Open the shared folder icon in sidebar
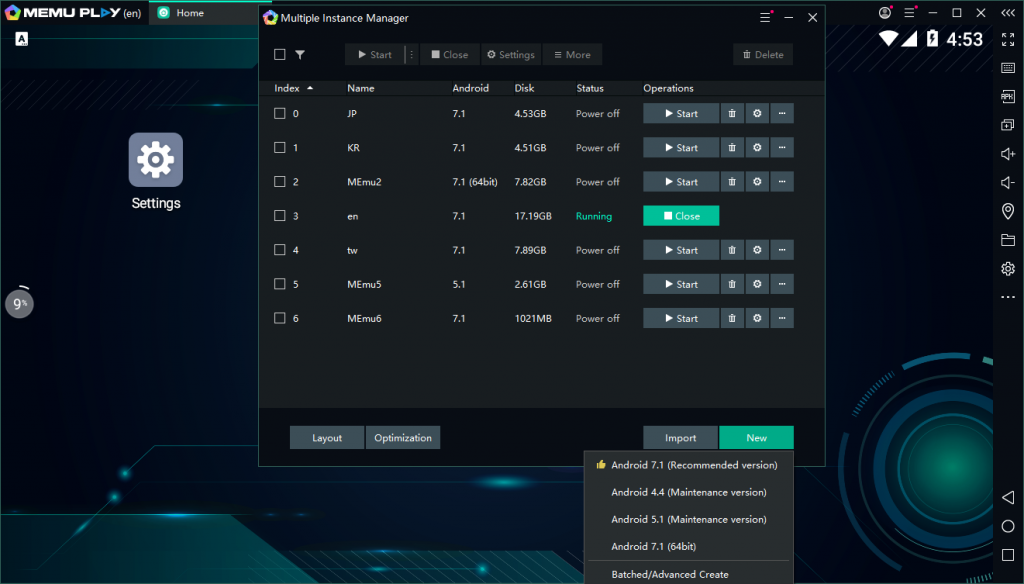The height and width of the screenshot is (584, 1024). click(1008, 240)
